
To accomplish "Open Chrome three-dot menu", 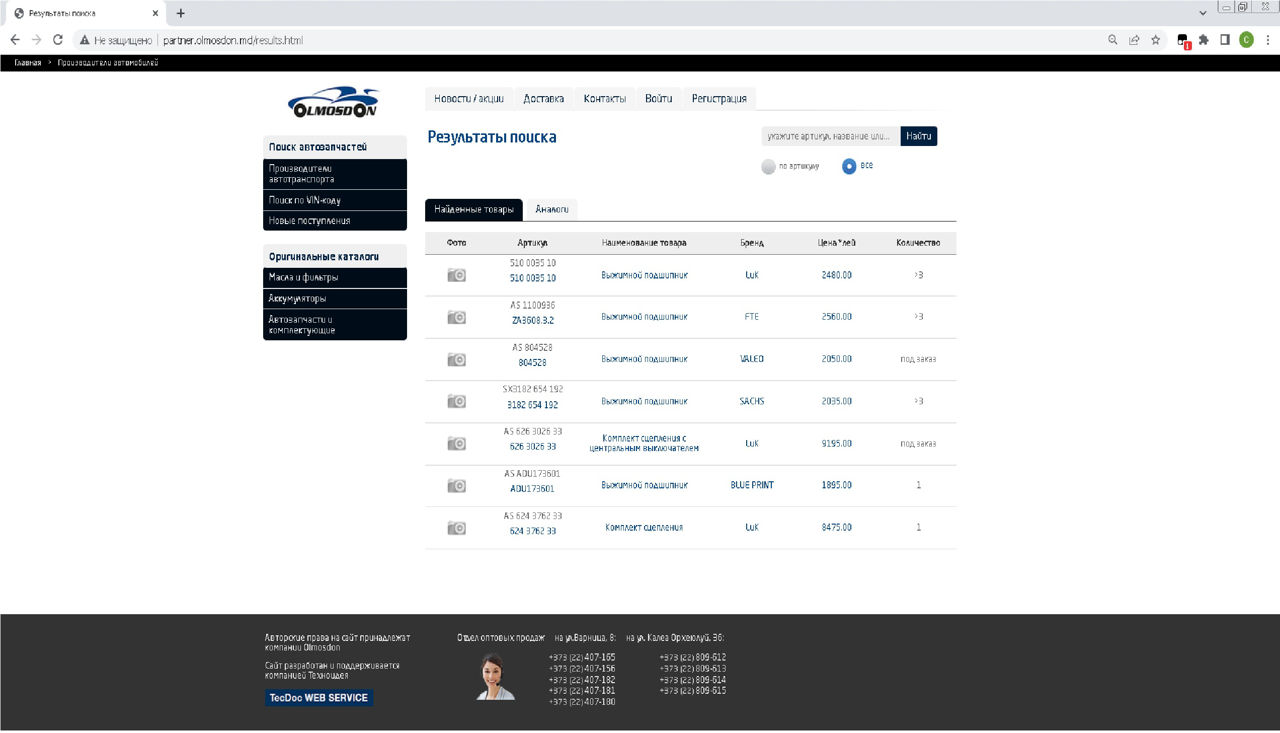I will click(x=1267, y=40).
